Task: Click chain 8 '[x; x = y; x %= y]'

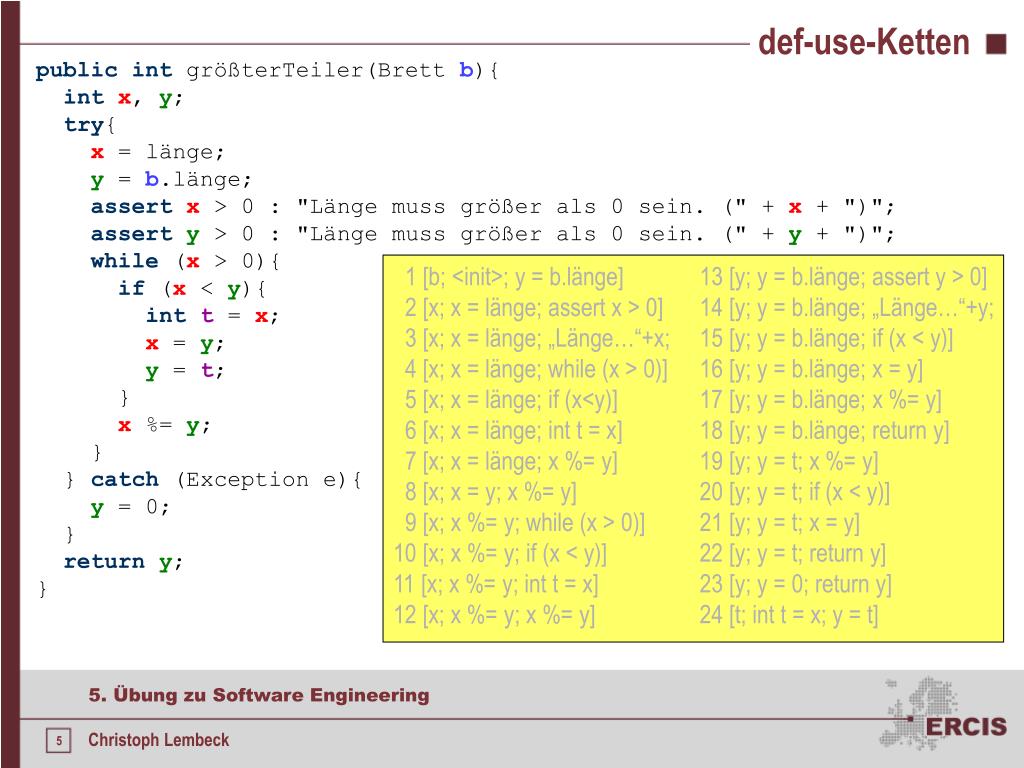Action: point(490,492)
